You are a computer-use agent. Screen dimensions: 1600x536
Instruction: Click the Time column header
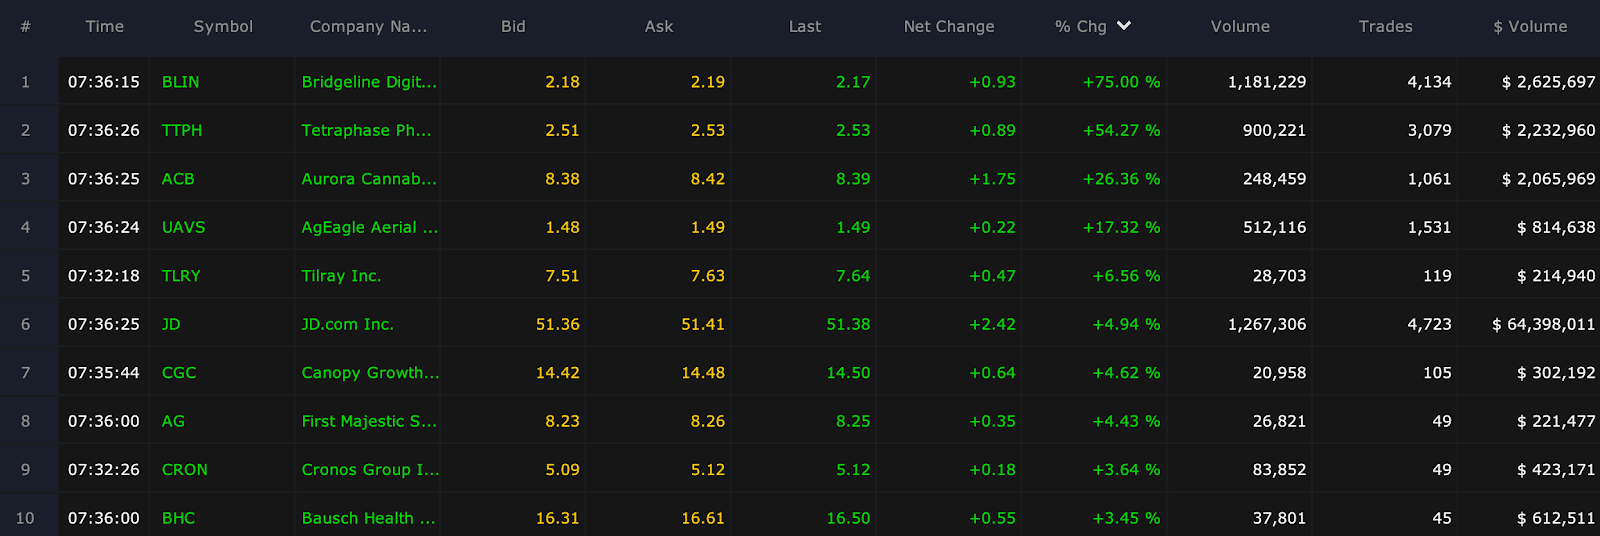coord(105,27)
